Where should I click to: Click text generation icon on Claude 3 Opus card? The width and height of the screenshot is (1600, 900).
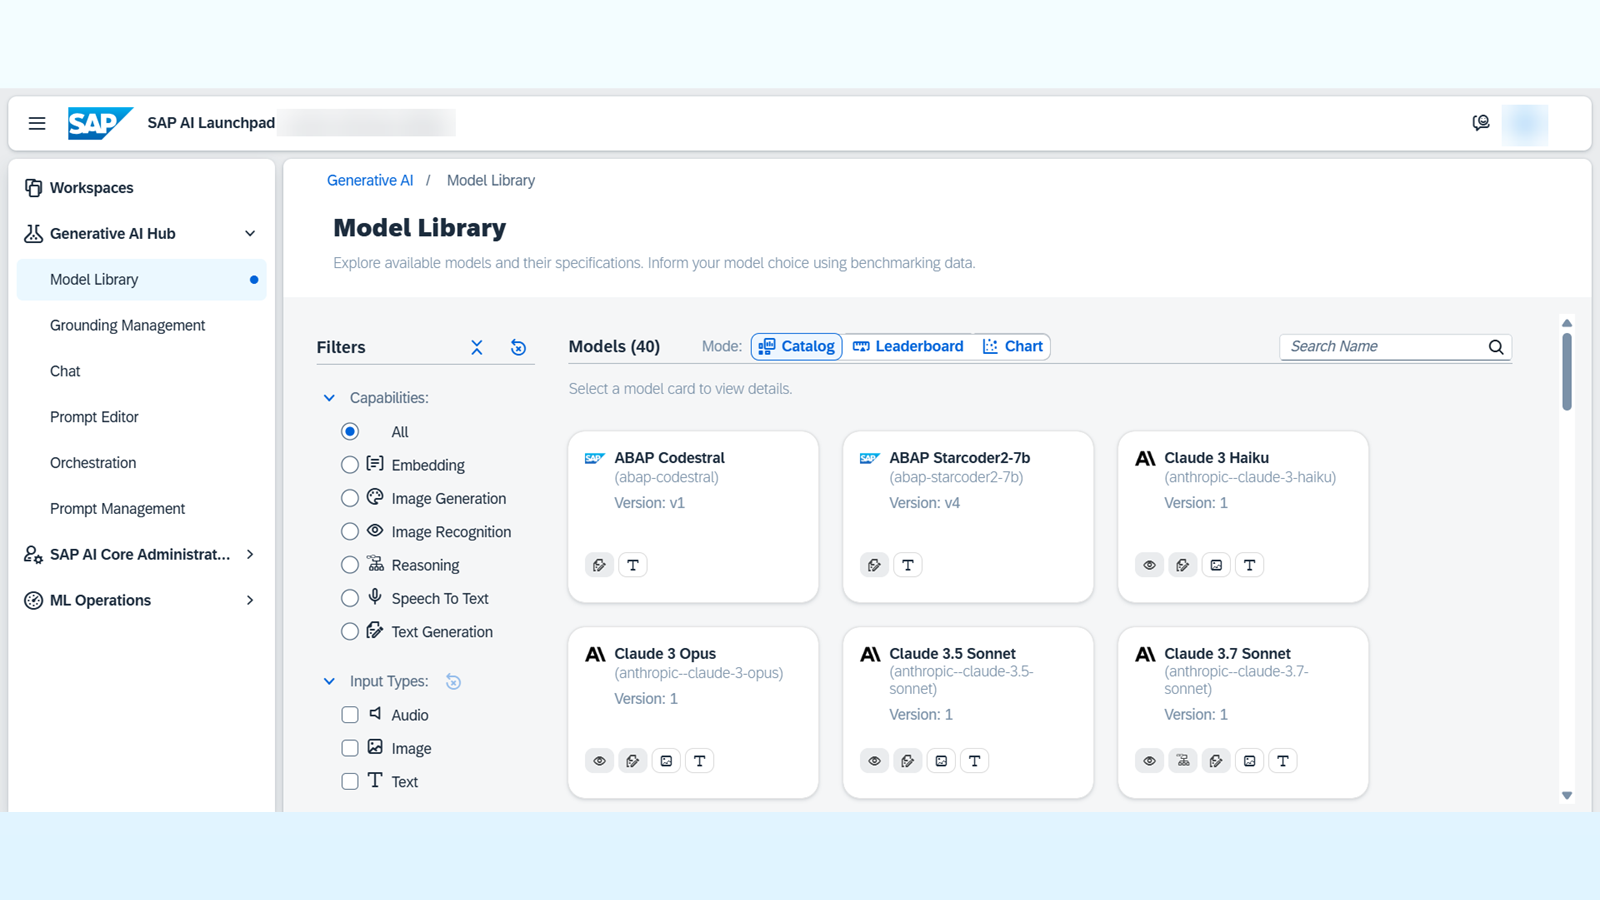(633, 761)
